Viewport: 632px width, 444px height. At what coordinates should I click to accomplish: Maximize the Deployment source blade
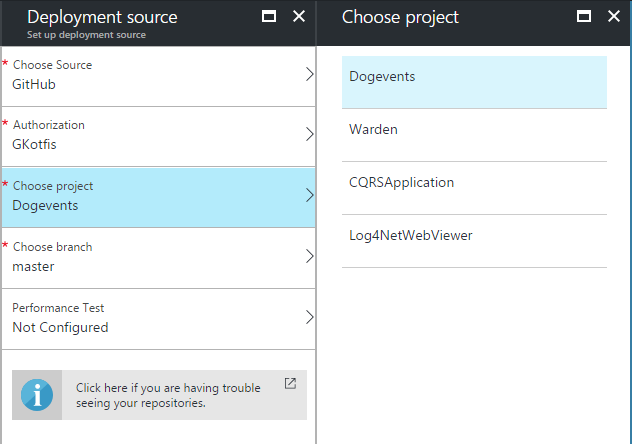coord(269,17)
